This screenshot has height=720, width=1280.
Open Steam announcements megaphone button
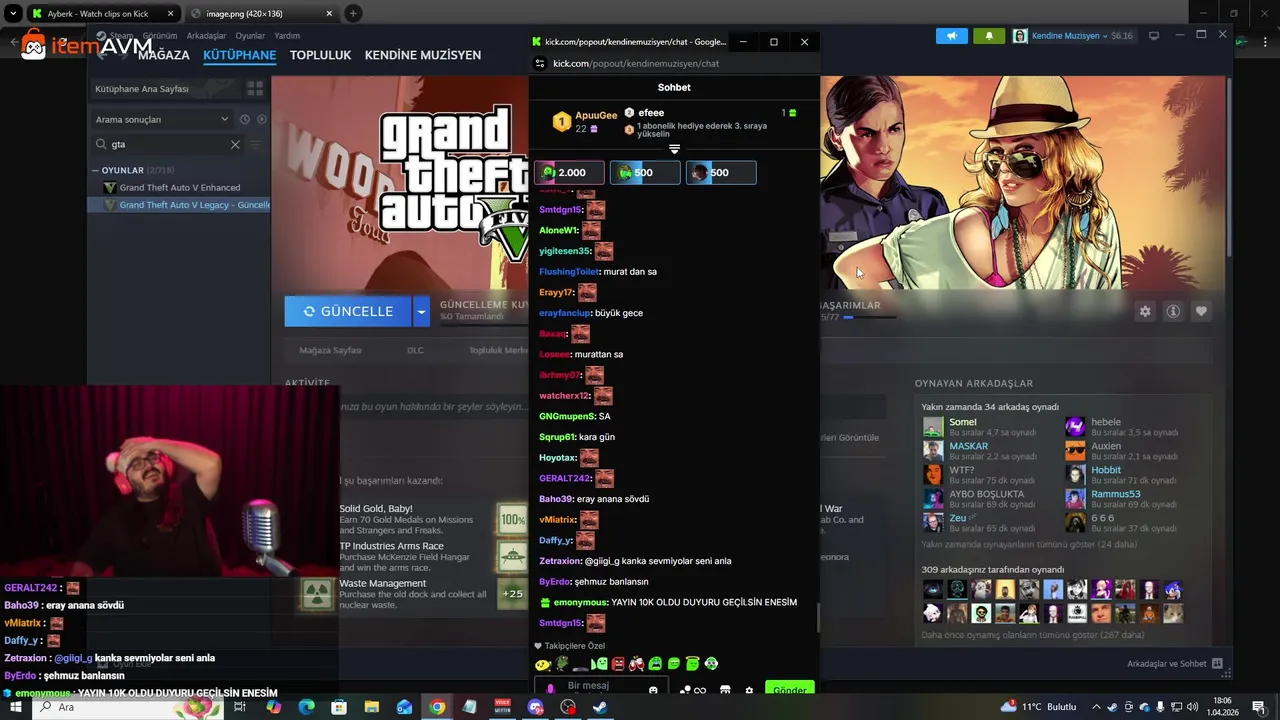click(x=952, y=36)
